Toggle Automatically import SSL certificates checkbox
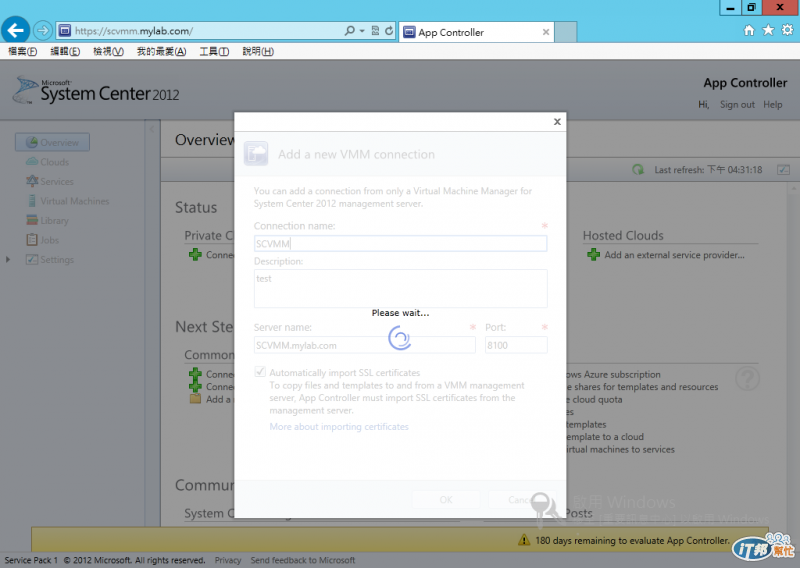 coord(260,372)
